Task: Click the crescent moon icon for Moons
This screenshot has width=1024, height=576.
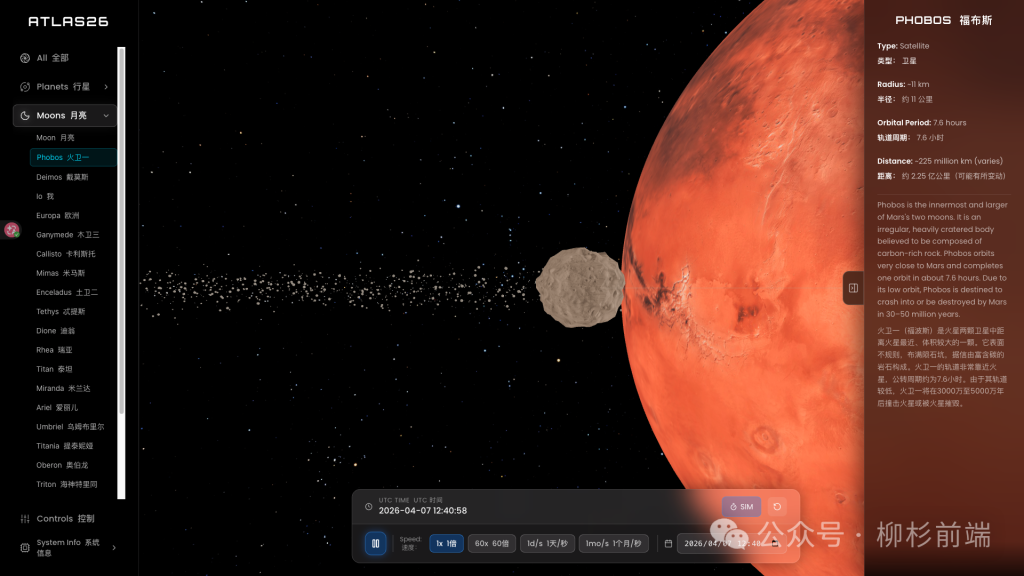Action: (x=25, y=116)
